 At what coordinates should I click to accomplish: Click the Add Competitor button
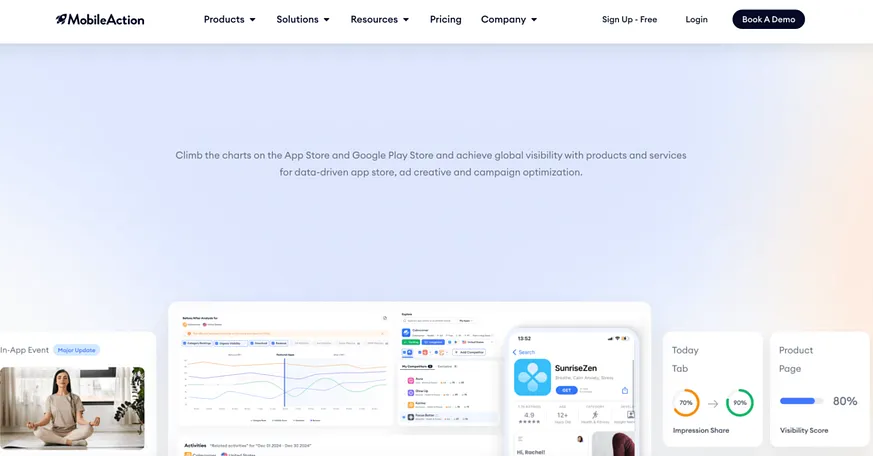(x=469, y=352)
